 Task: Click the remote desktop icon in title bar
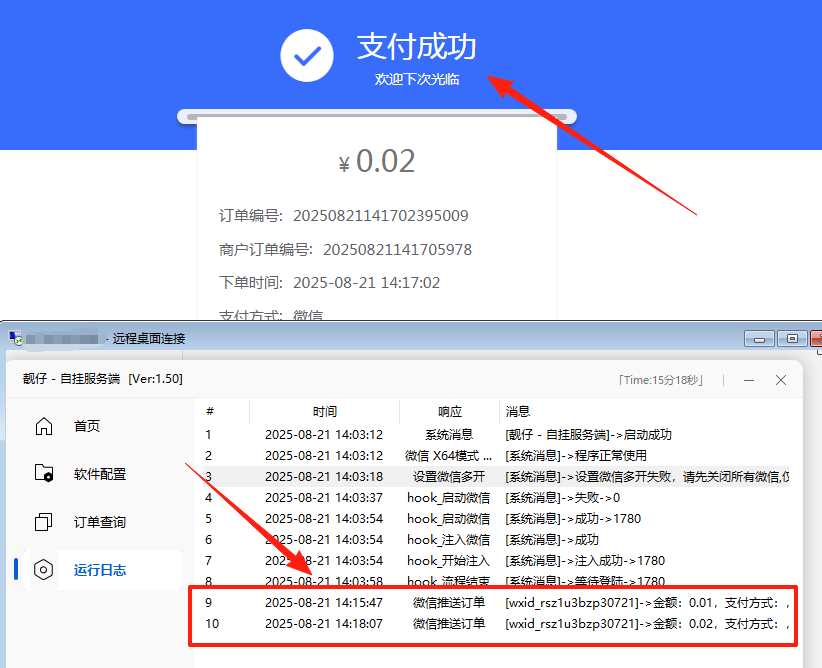click(15, 338)
